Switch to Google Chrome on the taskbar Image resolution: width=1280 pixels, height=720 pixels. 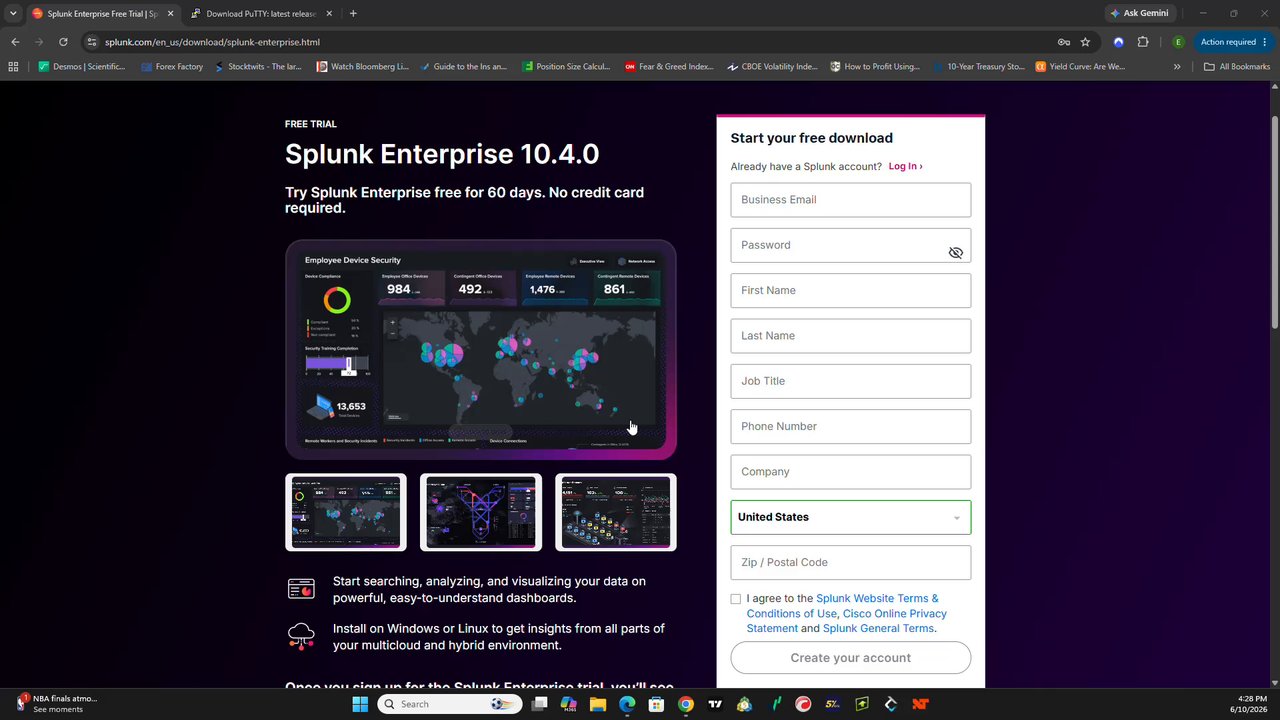click(685, 704)
